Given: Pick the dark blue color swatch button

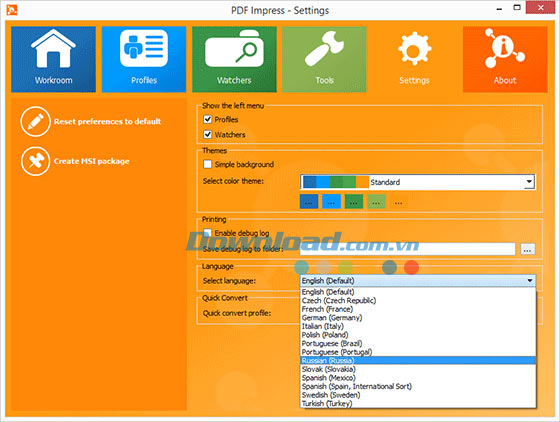Looking at the screenshot, I should [309, 202].
